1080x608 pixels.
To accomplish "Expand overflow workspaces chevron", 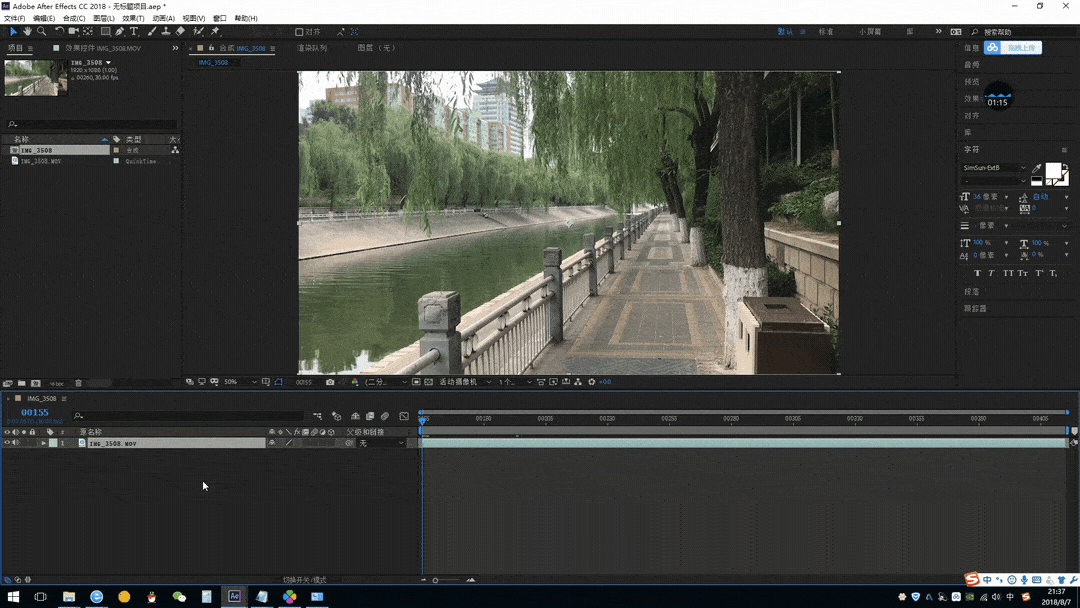I will [x=938, y=32].
